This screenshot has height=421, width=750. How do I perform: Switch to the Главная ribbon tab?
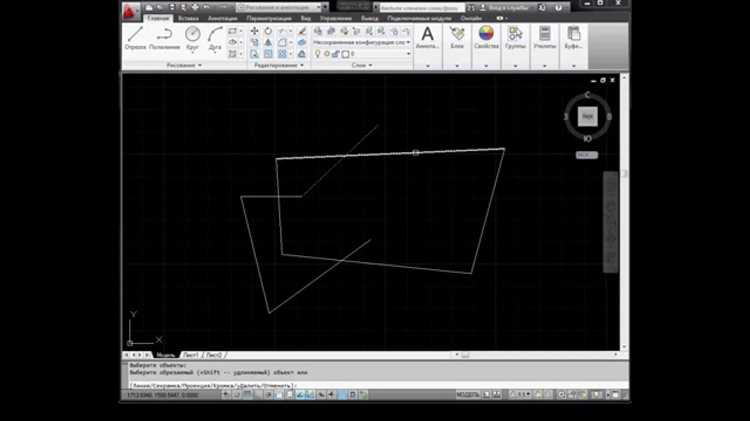pos(158,18)
